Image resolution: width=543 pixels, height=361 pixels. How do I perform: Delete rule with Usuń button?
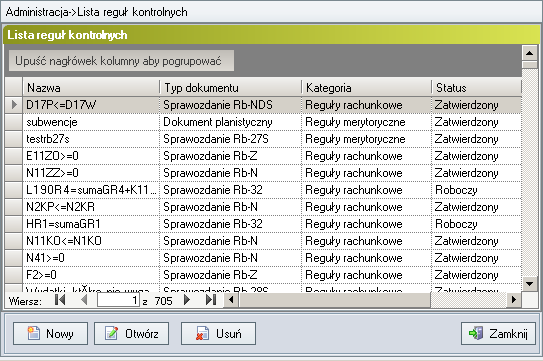point(218,333)
